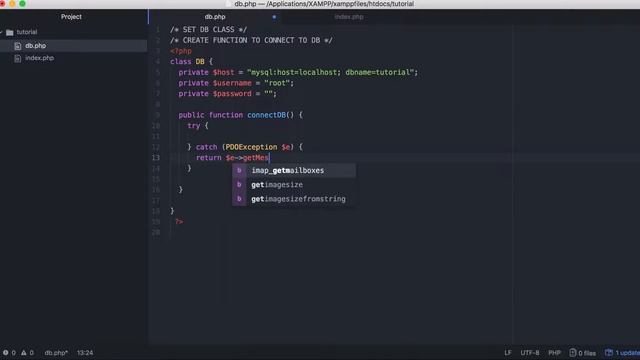This screenshot has width=640, height=360.
Task: Click the SET DB CLASS comment
Action: coord(209,30)
